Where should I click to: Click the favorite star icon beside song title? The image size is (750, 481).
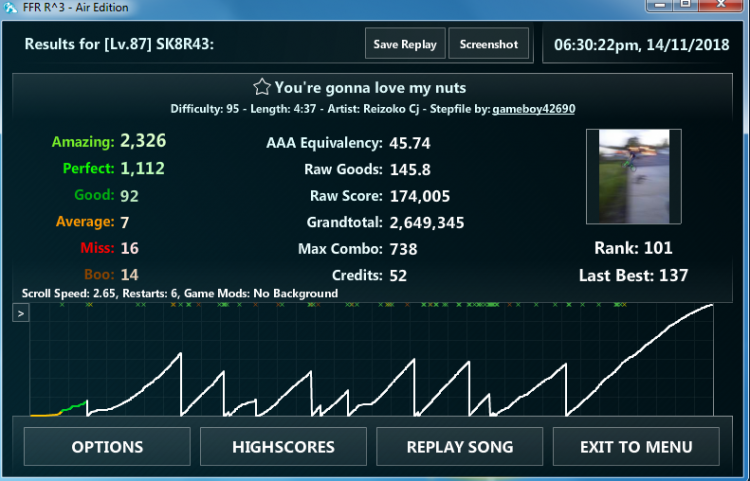[262, 87]
